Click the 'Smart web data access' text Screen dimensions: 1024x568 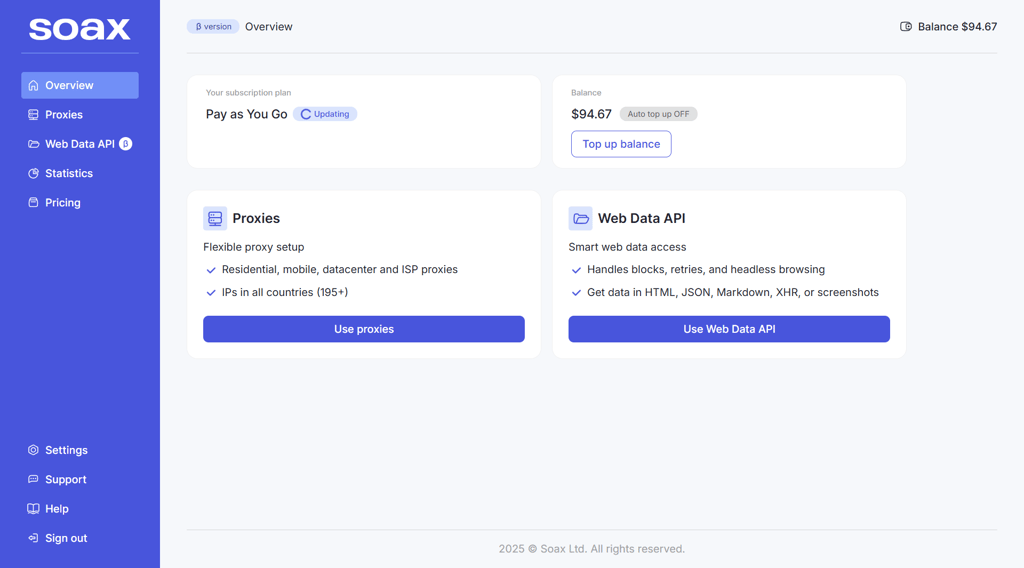pyautogui.click(x=627, y=247)
